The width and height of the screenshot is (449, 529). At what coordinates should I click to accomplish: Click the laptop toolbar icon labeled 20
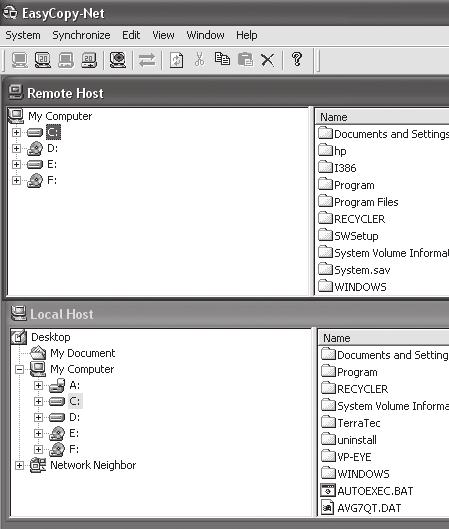(x=89, y=60)
